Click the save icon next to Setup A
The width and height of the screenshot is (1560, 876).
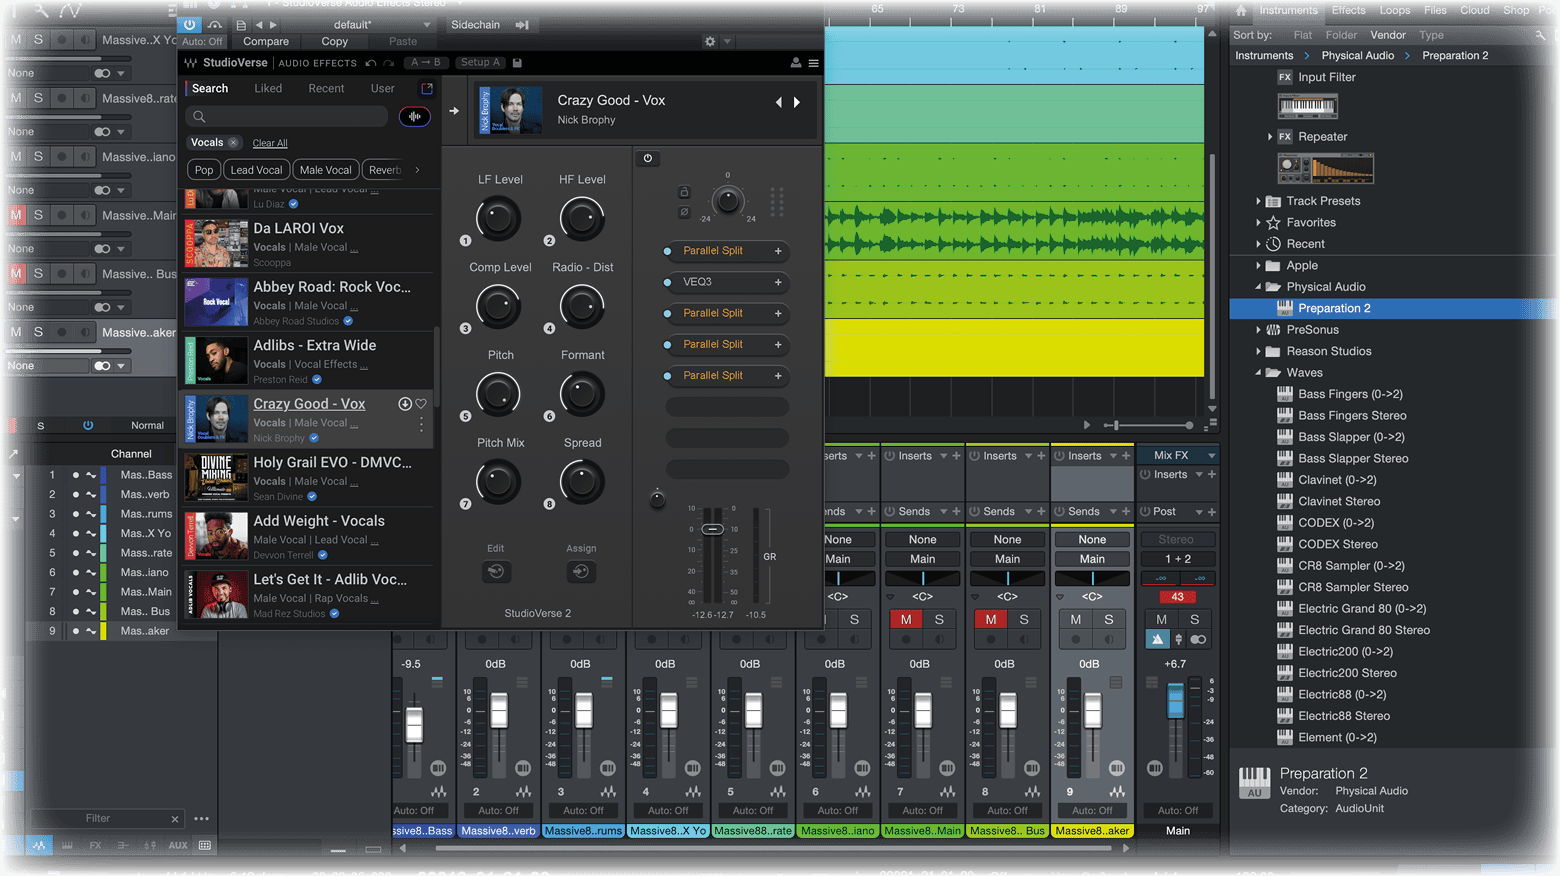(x=517, y=63)
